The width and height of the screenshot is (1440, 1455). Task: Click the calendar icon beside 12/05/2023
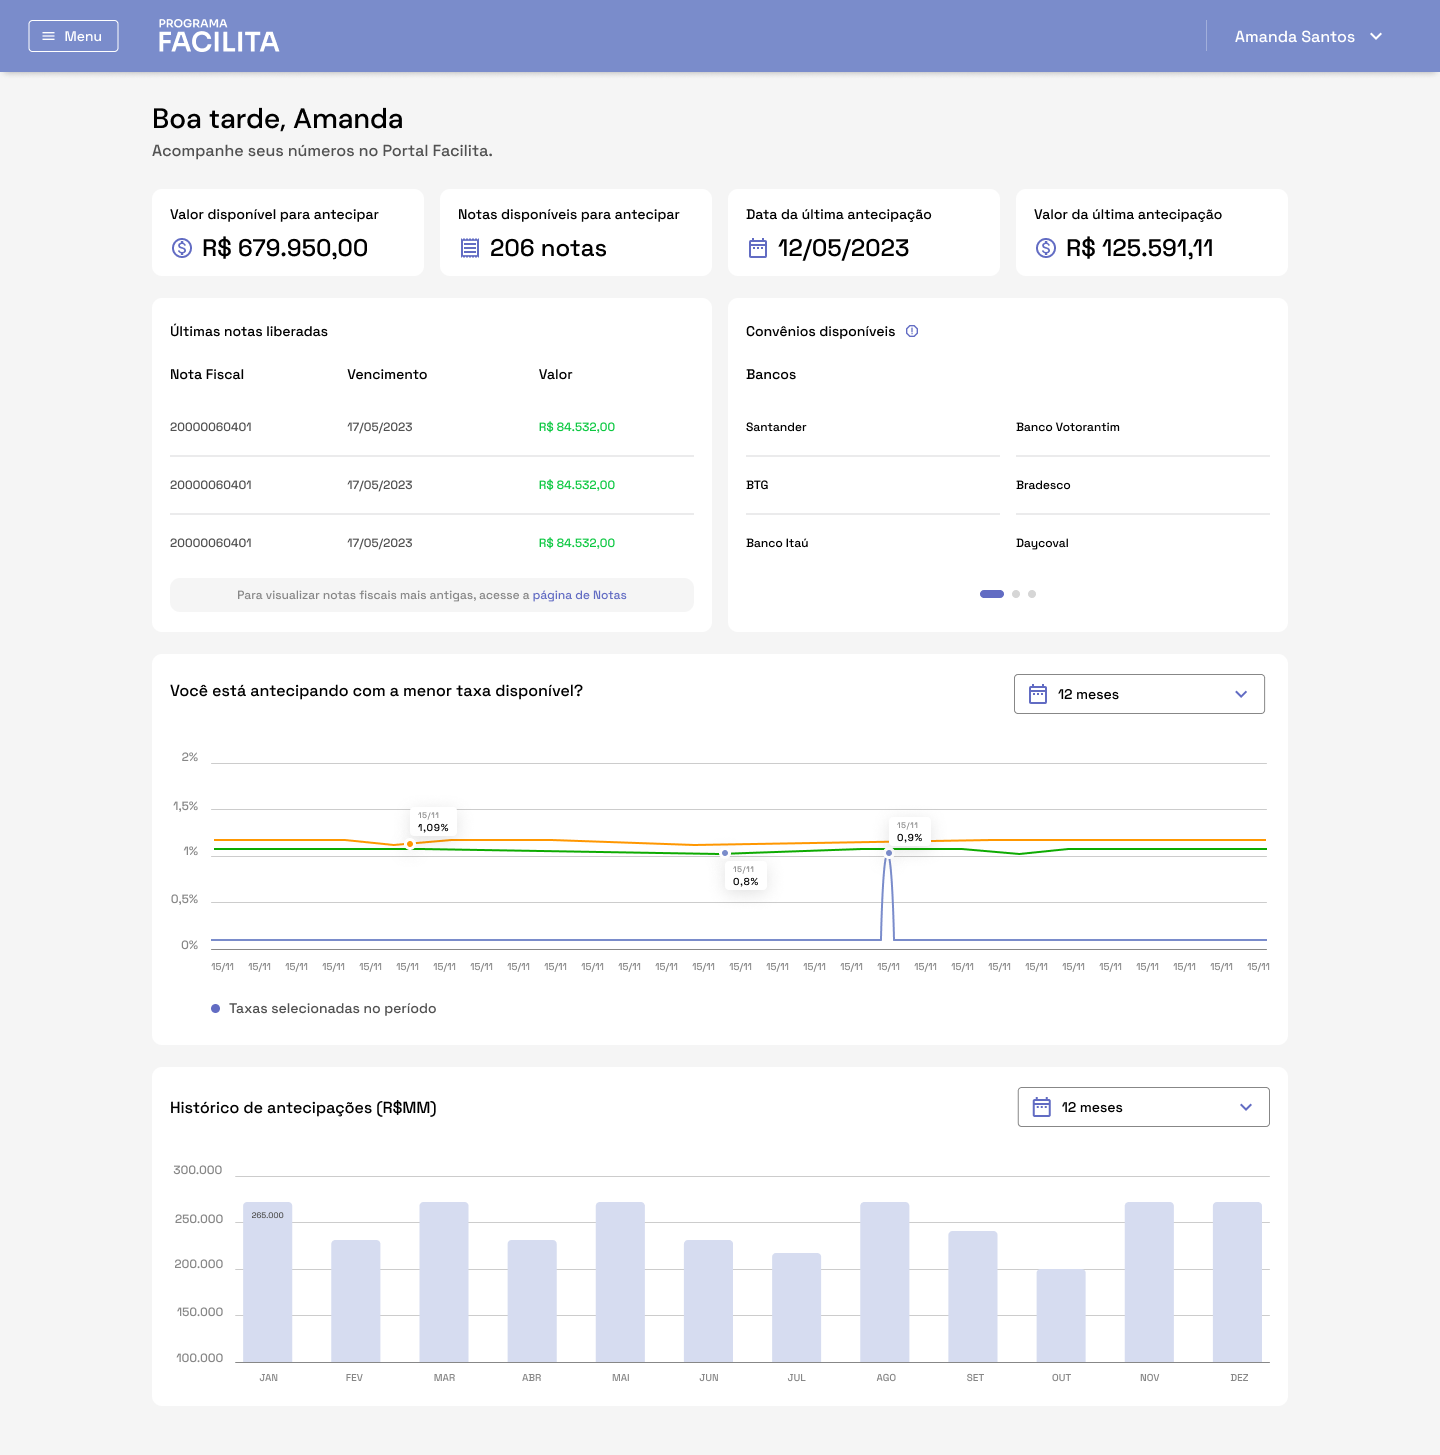(758, 248)
